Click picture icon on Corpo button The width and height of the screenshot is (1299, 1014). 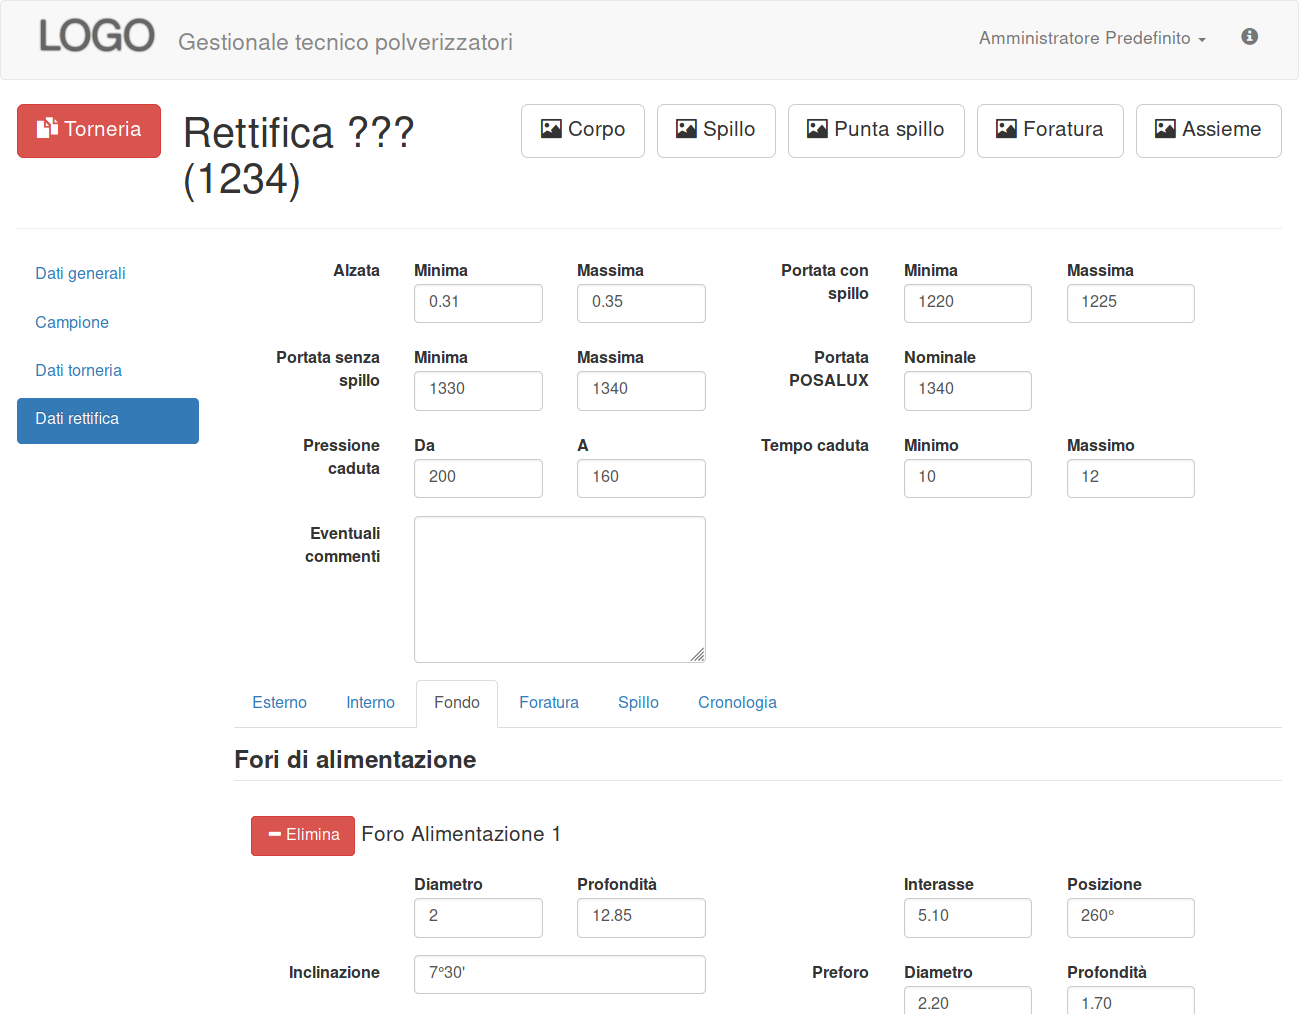[x=551, y=129]
